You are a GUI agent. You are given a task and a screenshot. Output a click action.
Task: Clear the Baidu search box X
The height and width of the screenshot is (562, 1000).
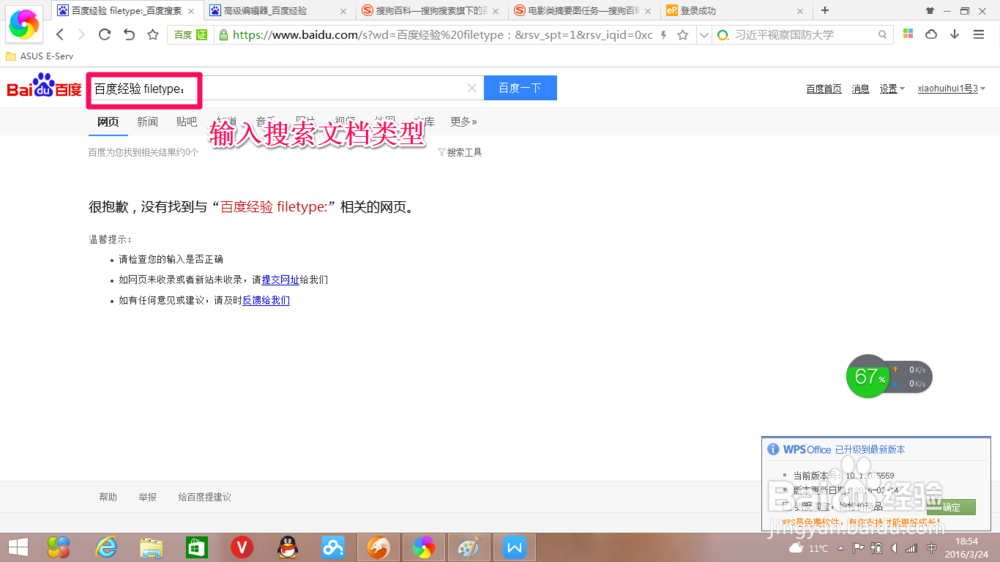point(472,88)
